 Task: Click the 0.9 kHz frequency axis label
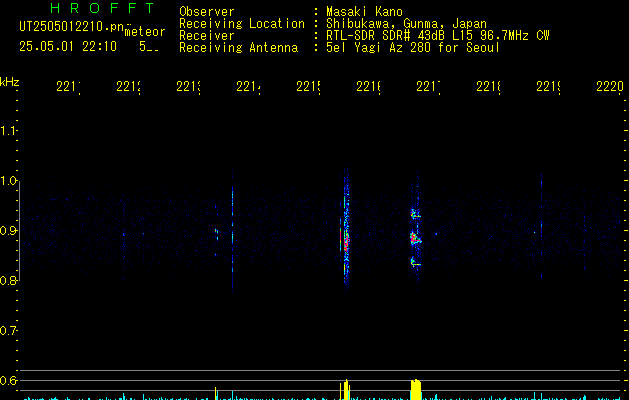tap(8, 231)
